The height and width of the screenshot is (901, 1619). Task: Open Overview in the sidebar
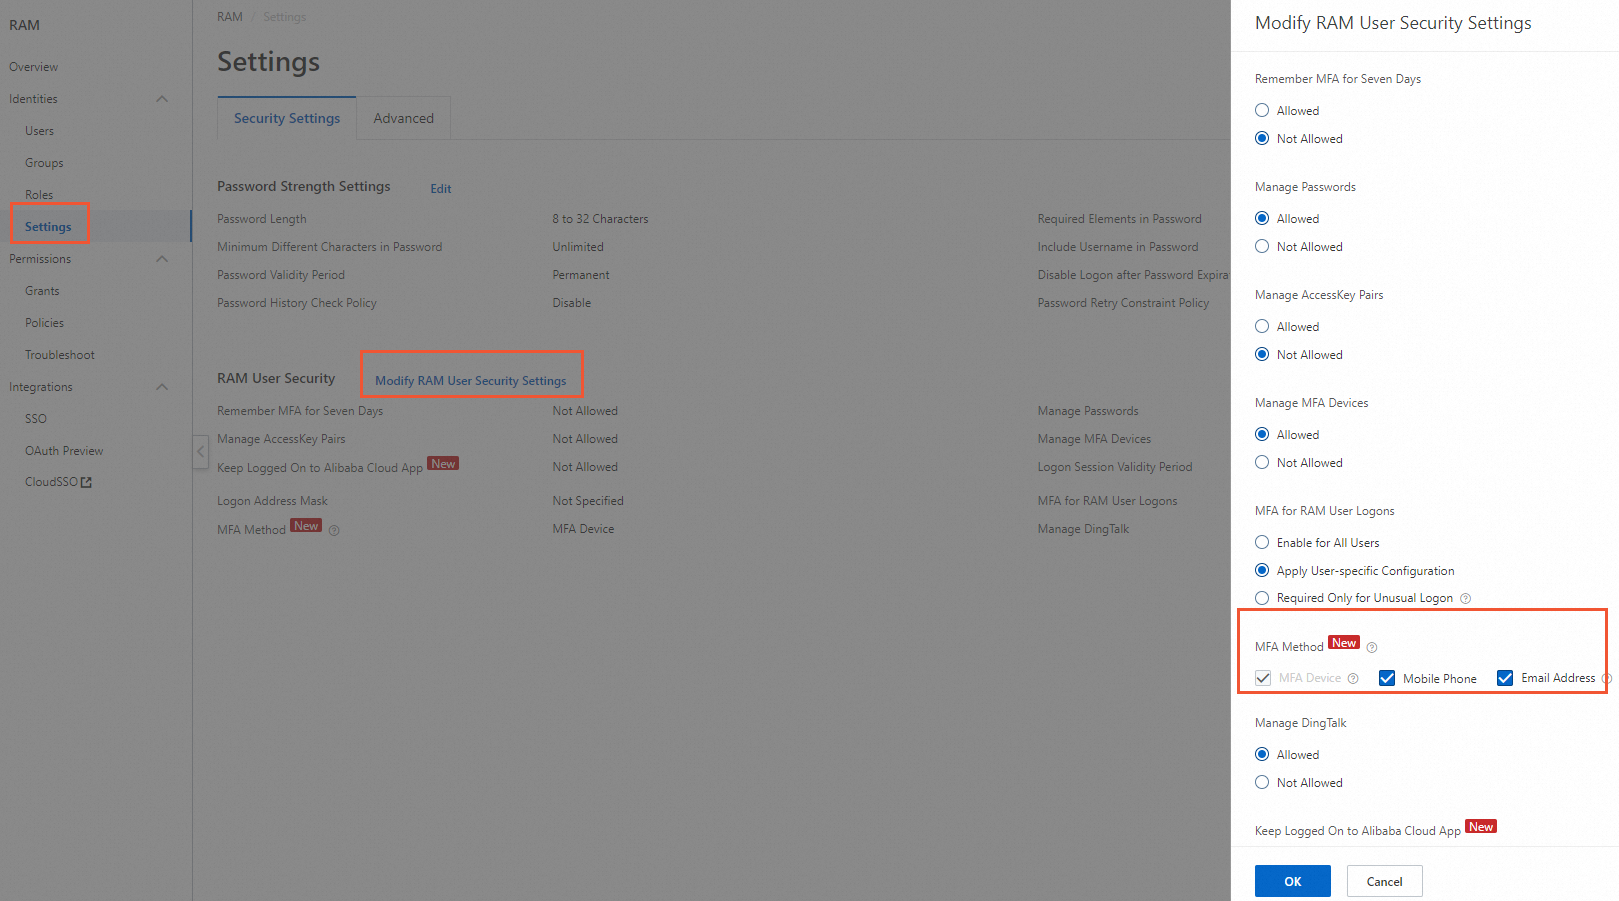click(x=34, y=67)
